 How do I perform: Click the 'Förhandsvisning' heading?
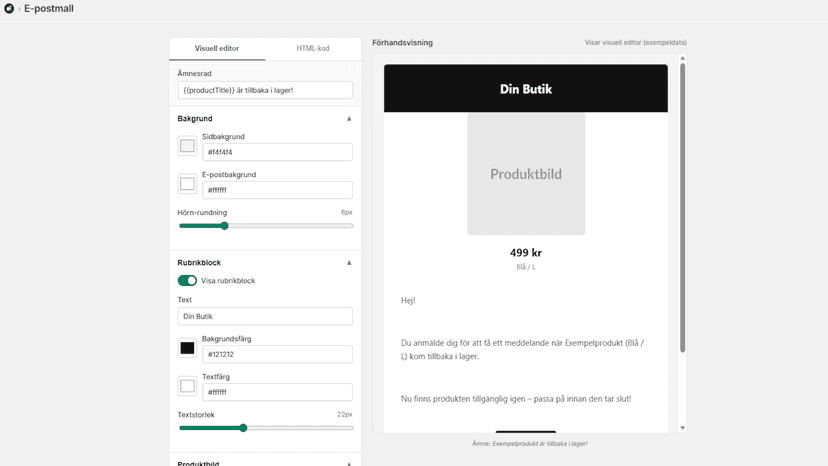click(x=402, y=43)
